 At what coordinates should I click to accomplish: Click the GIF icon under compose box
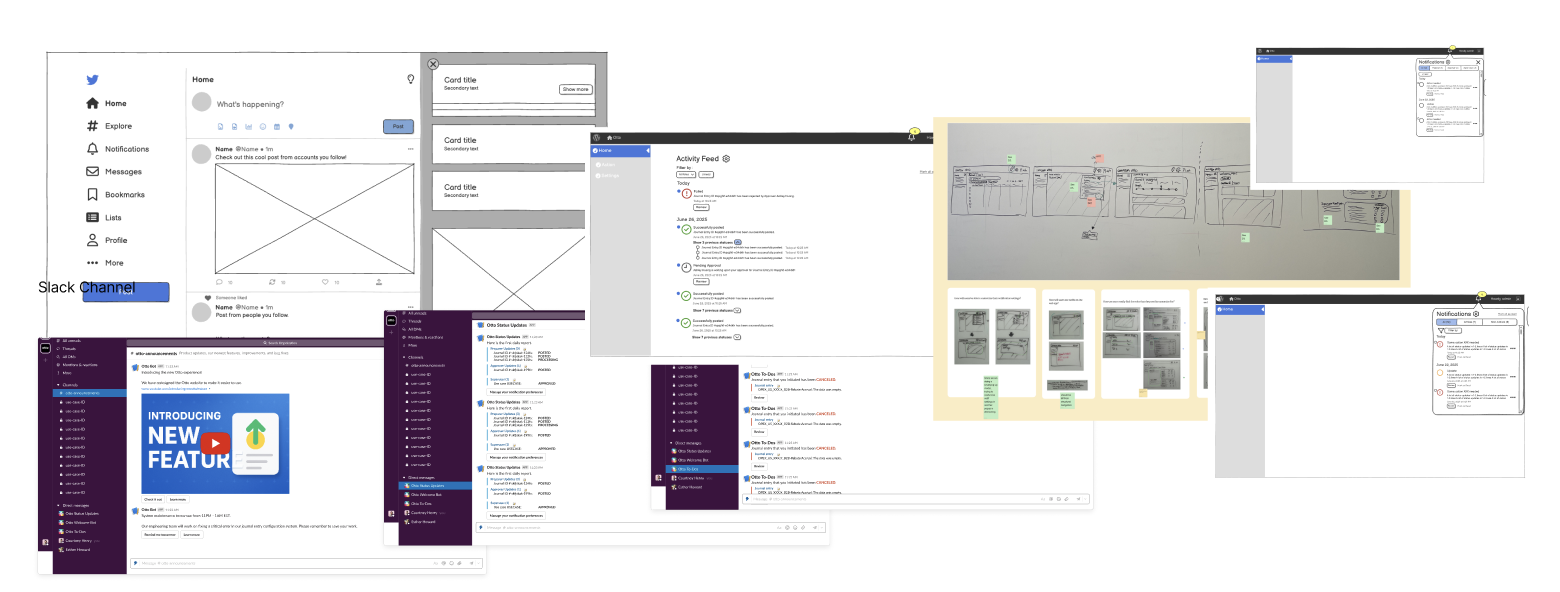point(234,127)
